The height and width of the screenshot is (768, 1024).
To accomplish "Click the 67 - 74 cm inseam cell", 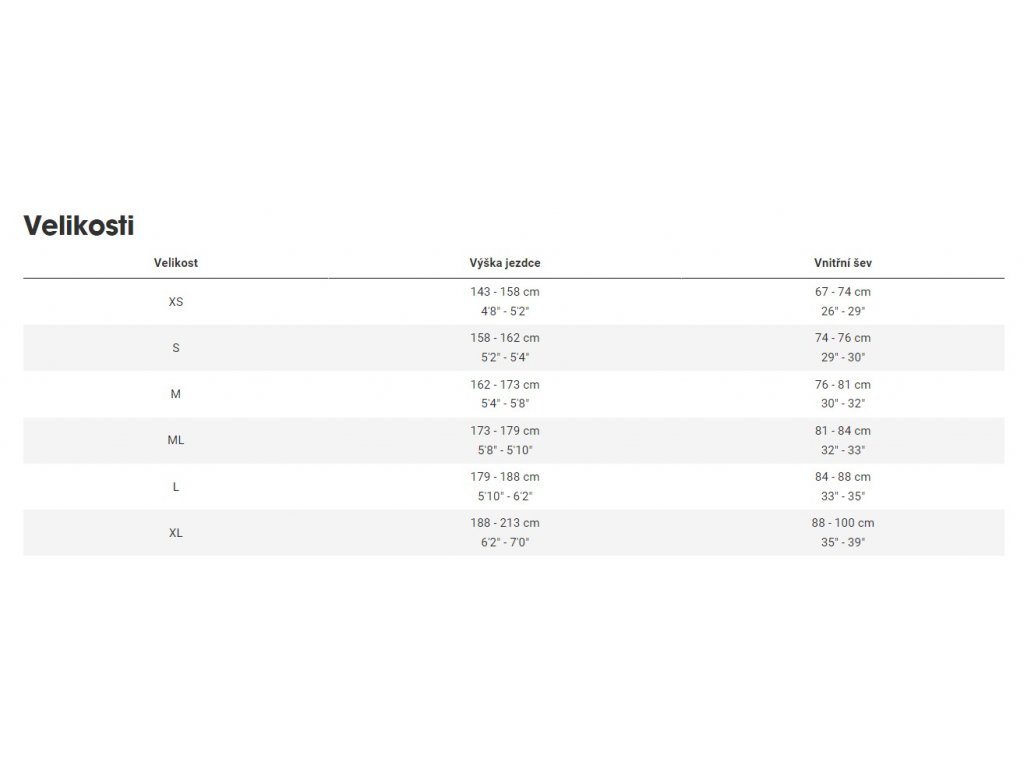I will click(842, 302).
